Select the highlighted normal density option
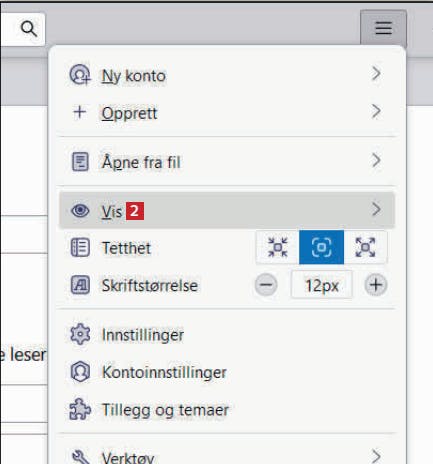Image resolution: width=433 pixels, height=464 pixels. coord(321,247)
